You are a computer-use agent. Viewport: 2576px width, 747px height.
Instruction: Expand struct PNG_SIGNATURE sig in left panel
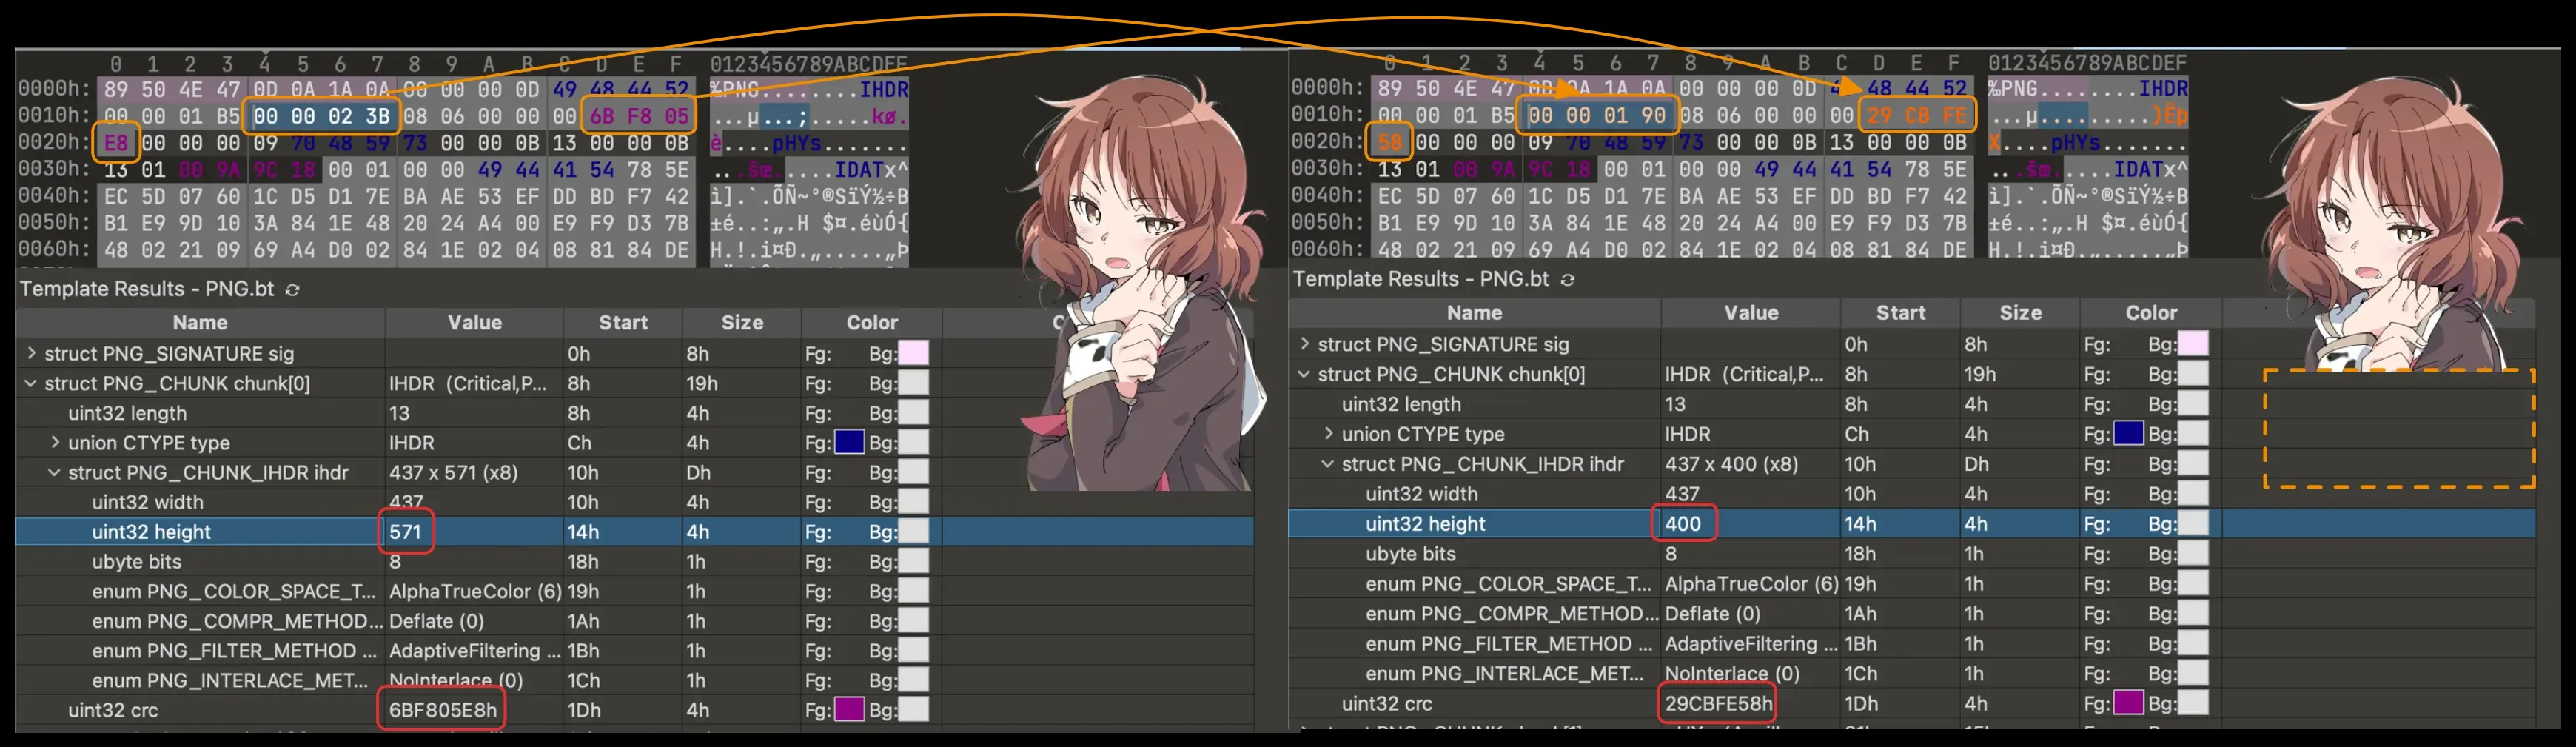pyautogui.click(x=32, y=353)
